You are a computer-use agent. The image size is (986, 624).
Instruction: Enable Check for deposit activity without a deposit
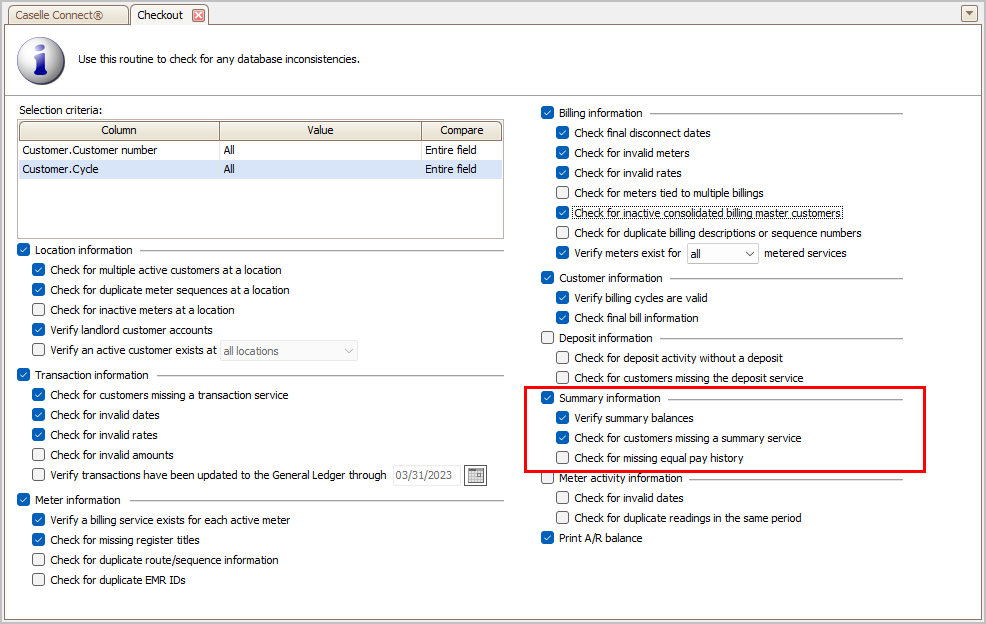point(563,358)
